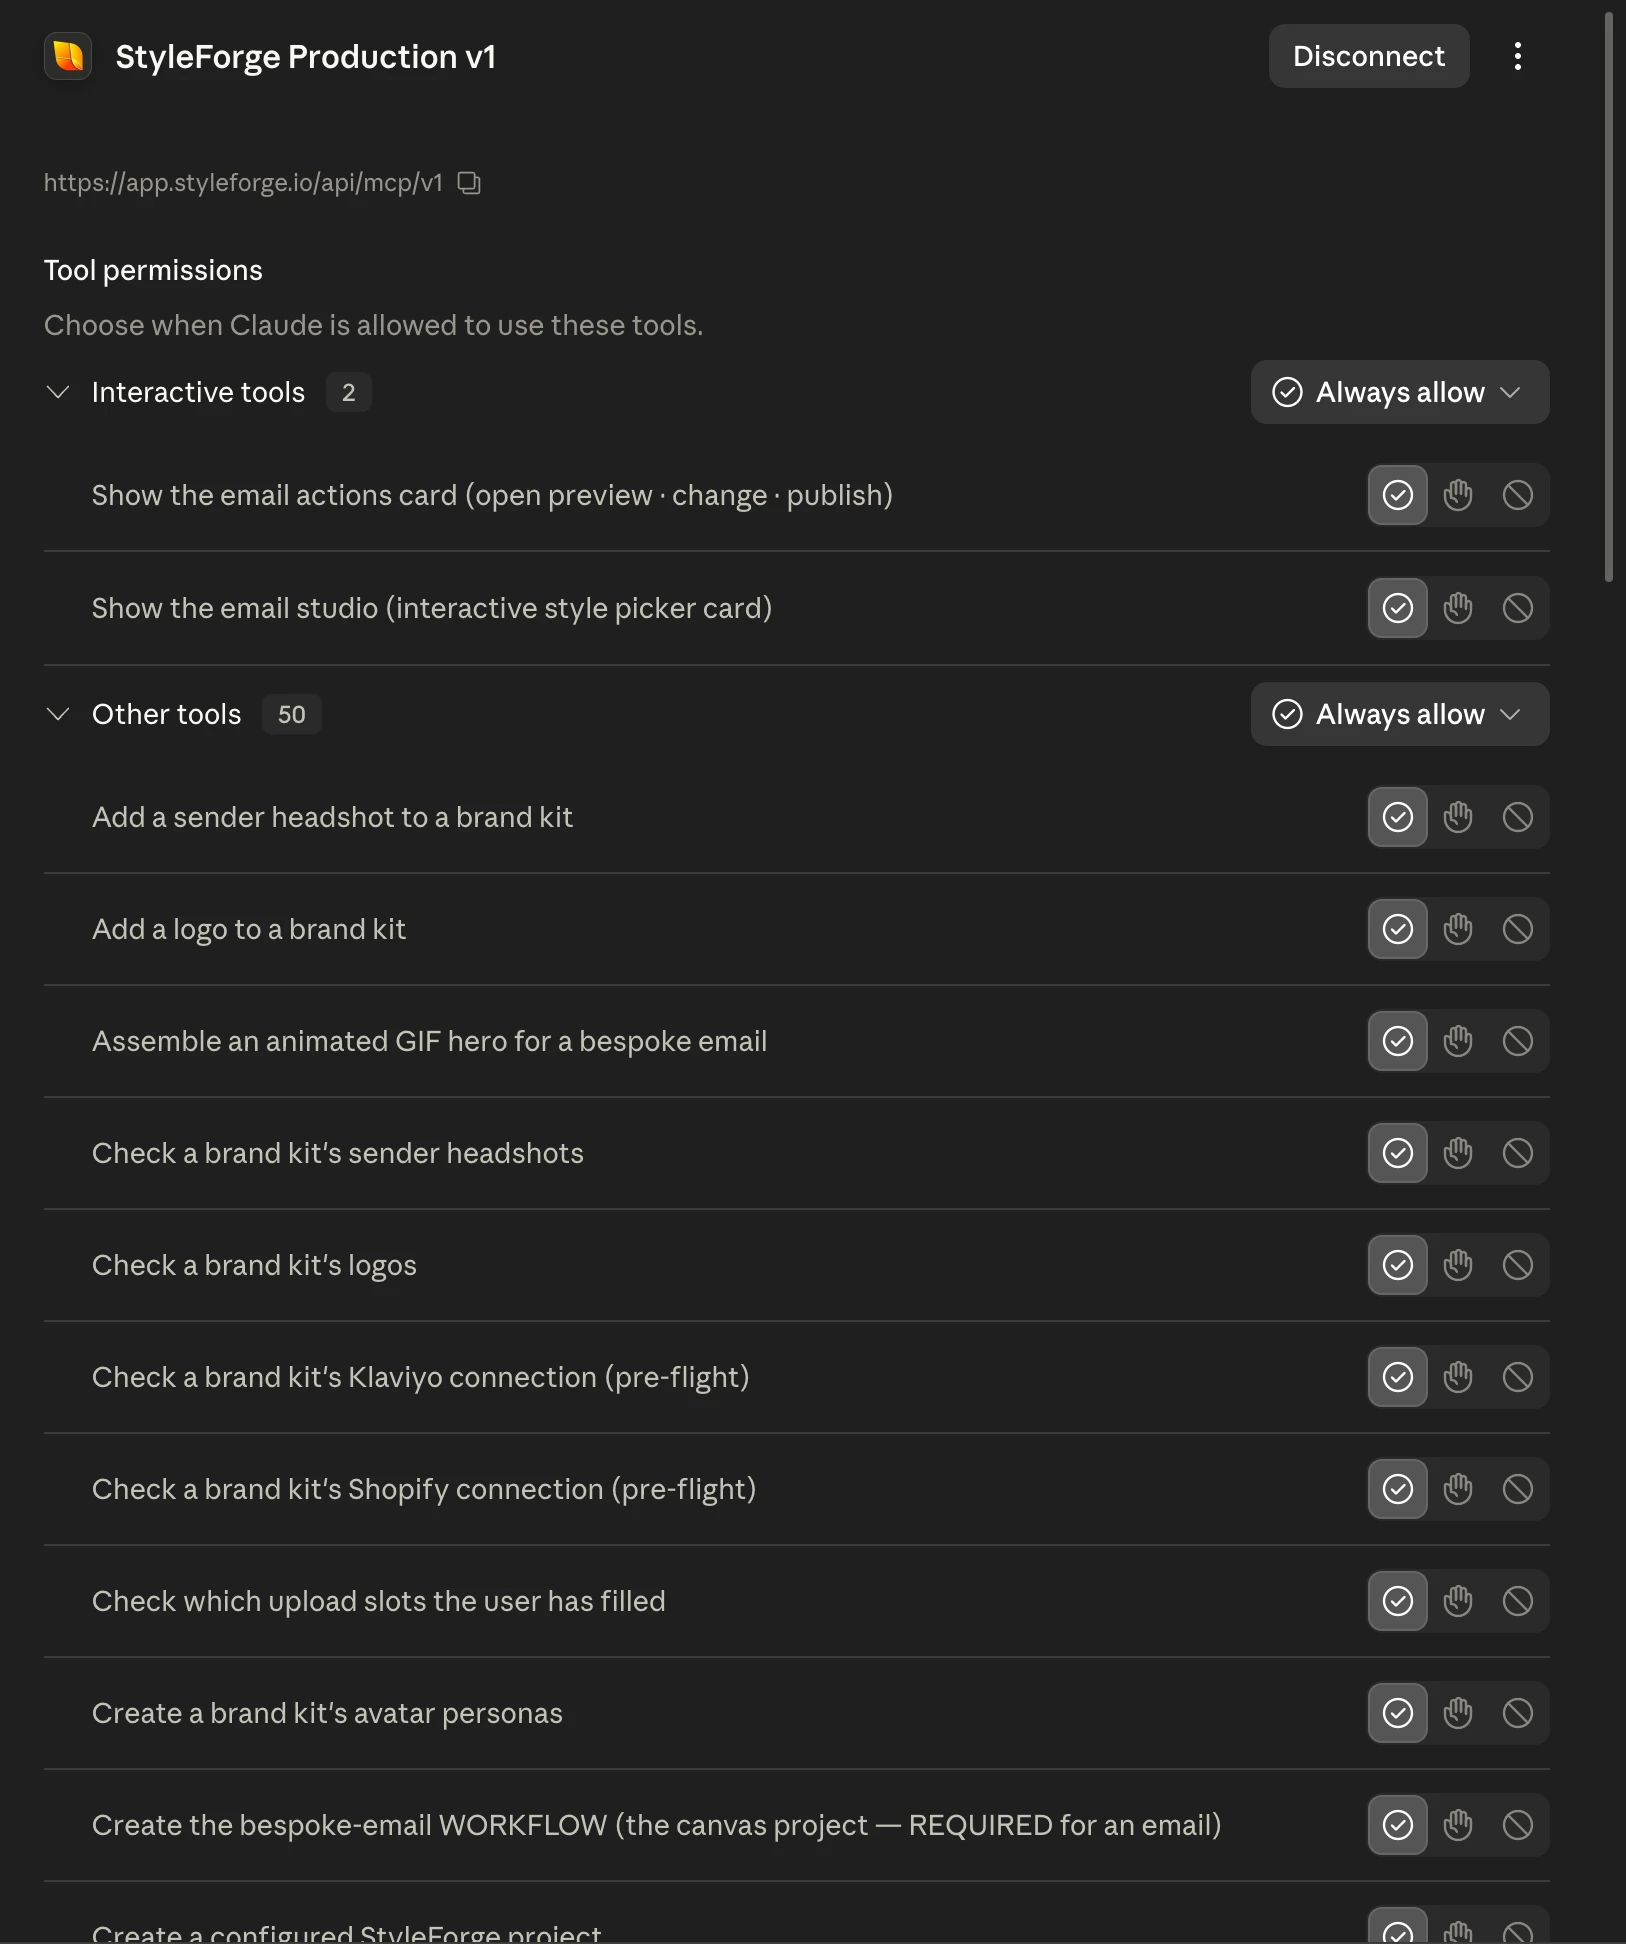This screenshot has width=1626, height=1944.
Task: Open the three-dot more options menu
Action: pos(1517,56)
